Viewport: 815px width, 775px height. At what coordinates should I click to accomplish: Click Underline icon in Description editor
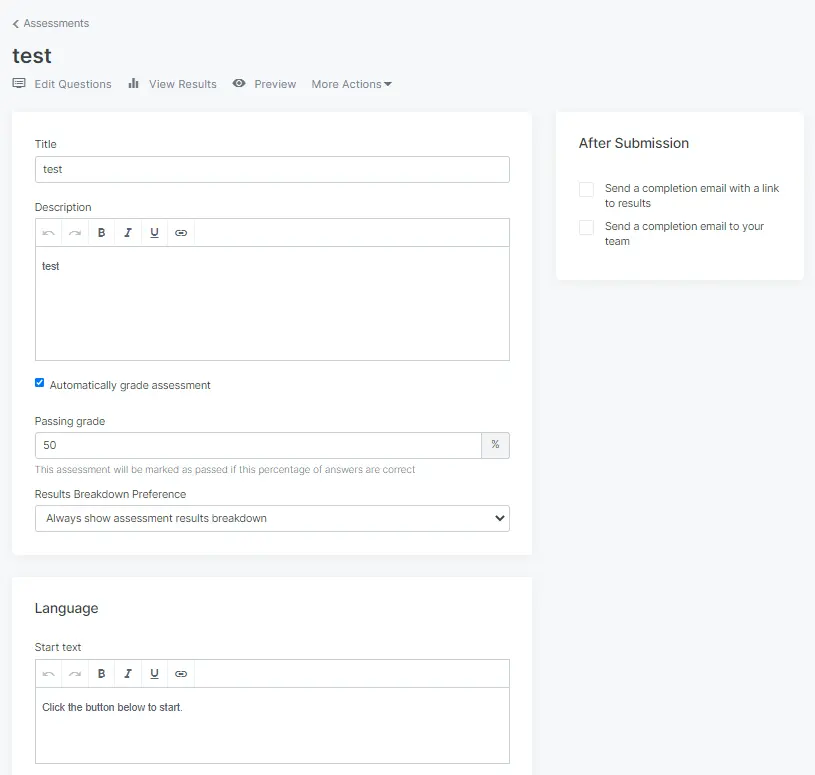point(154,233)
